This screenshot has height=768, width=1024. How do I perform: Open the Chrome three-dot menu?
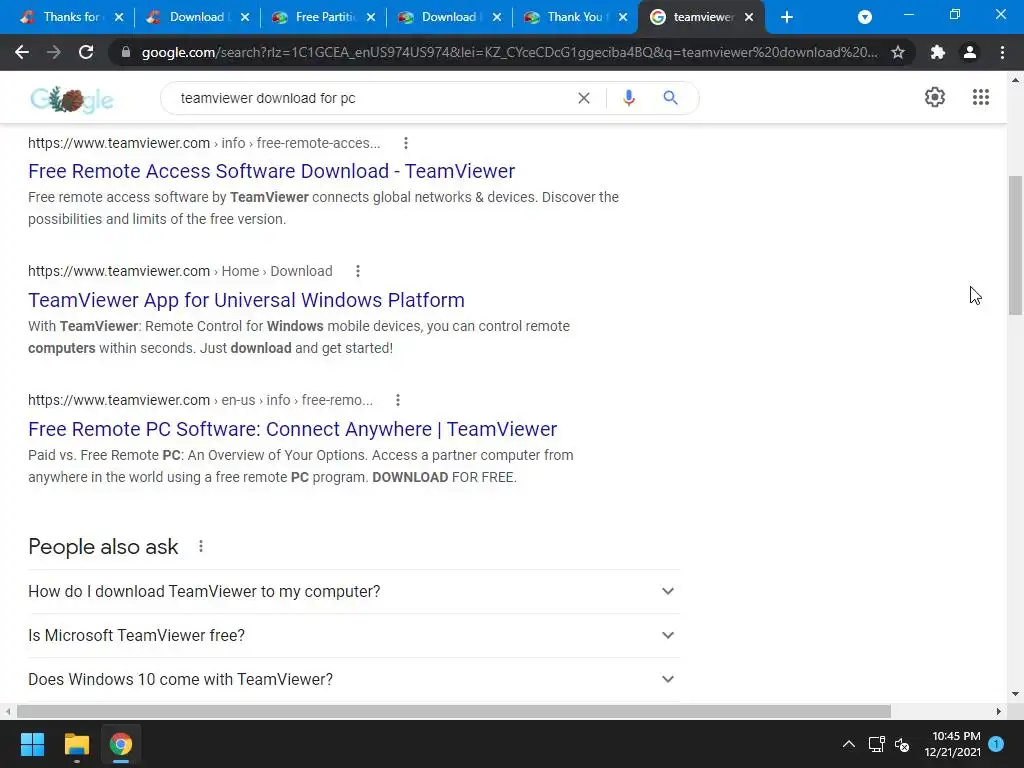pyautogui.click(x=1002, y=52)
